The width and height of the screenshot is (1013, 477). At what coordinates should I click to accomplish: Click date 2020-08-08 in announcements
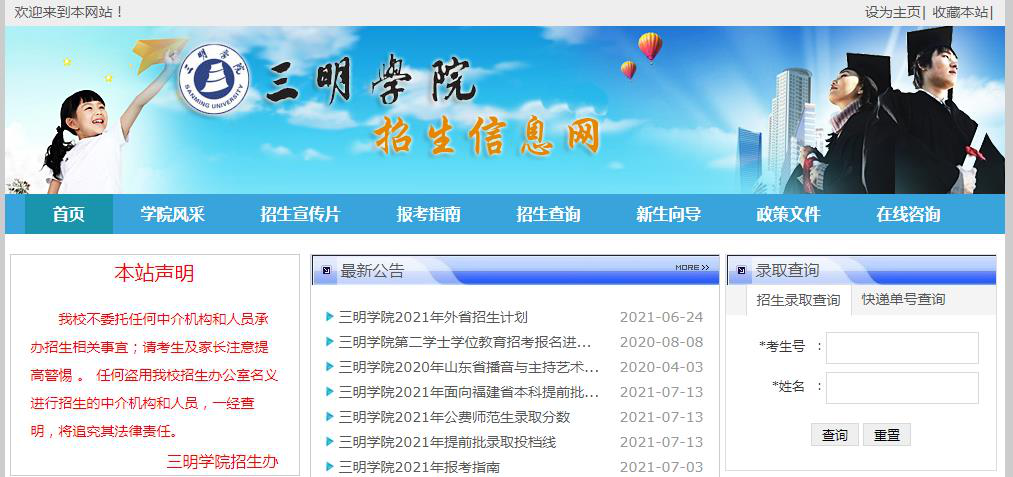coord(661,342)
